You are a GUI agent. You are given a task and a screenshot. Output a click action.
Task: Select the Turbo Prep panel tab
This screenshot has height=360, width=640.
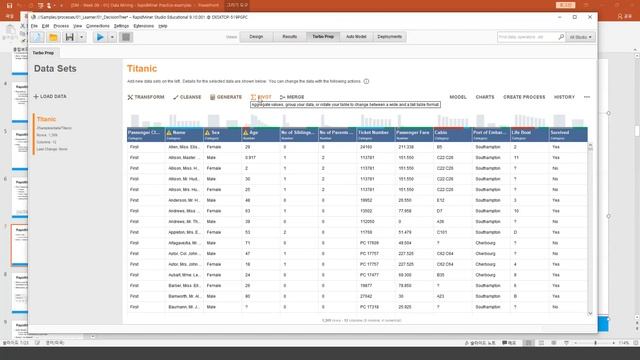43,53
